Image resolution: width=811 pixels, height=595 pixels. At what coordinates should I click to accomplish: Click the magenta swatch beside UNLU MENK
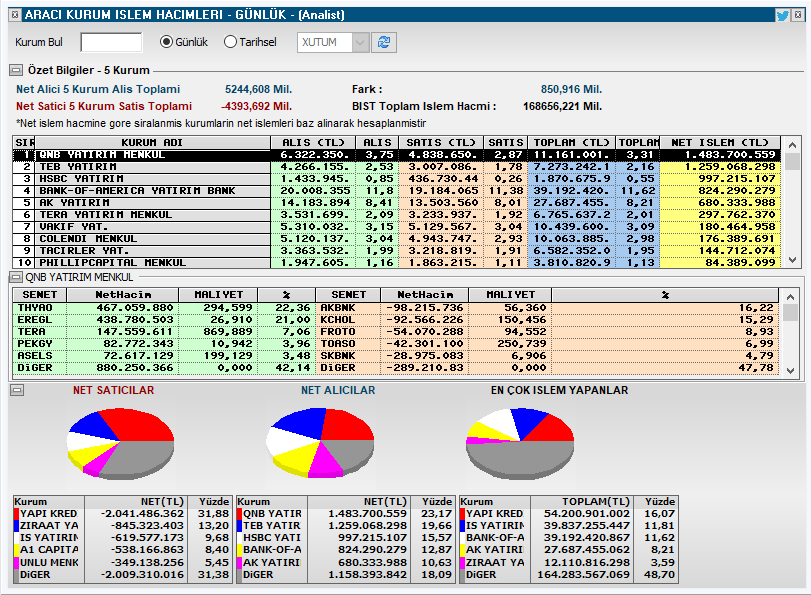click(x=17, y=562)
